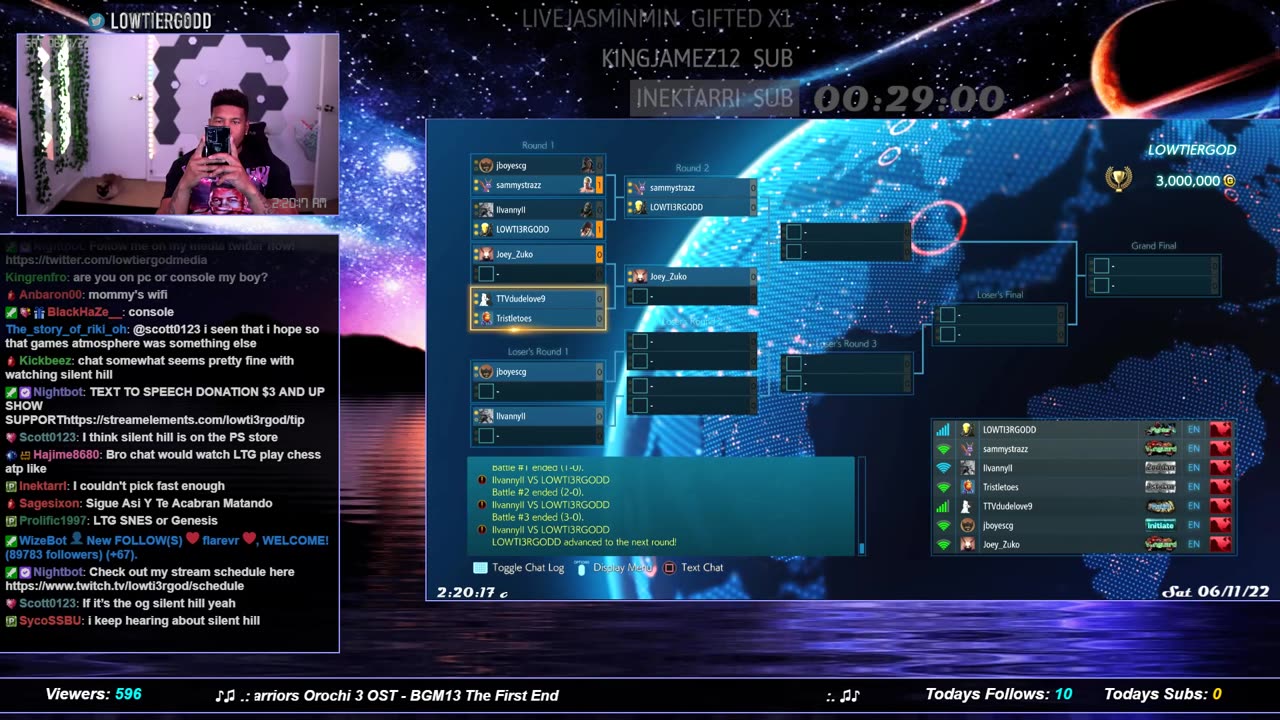This screenshot has height=720, width=1280.
Task: Click sammystrazz's avatar in the Round 1 bracket
Action: [x=485, y=185]
